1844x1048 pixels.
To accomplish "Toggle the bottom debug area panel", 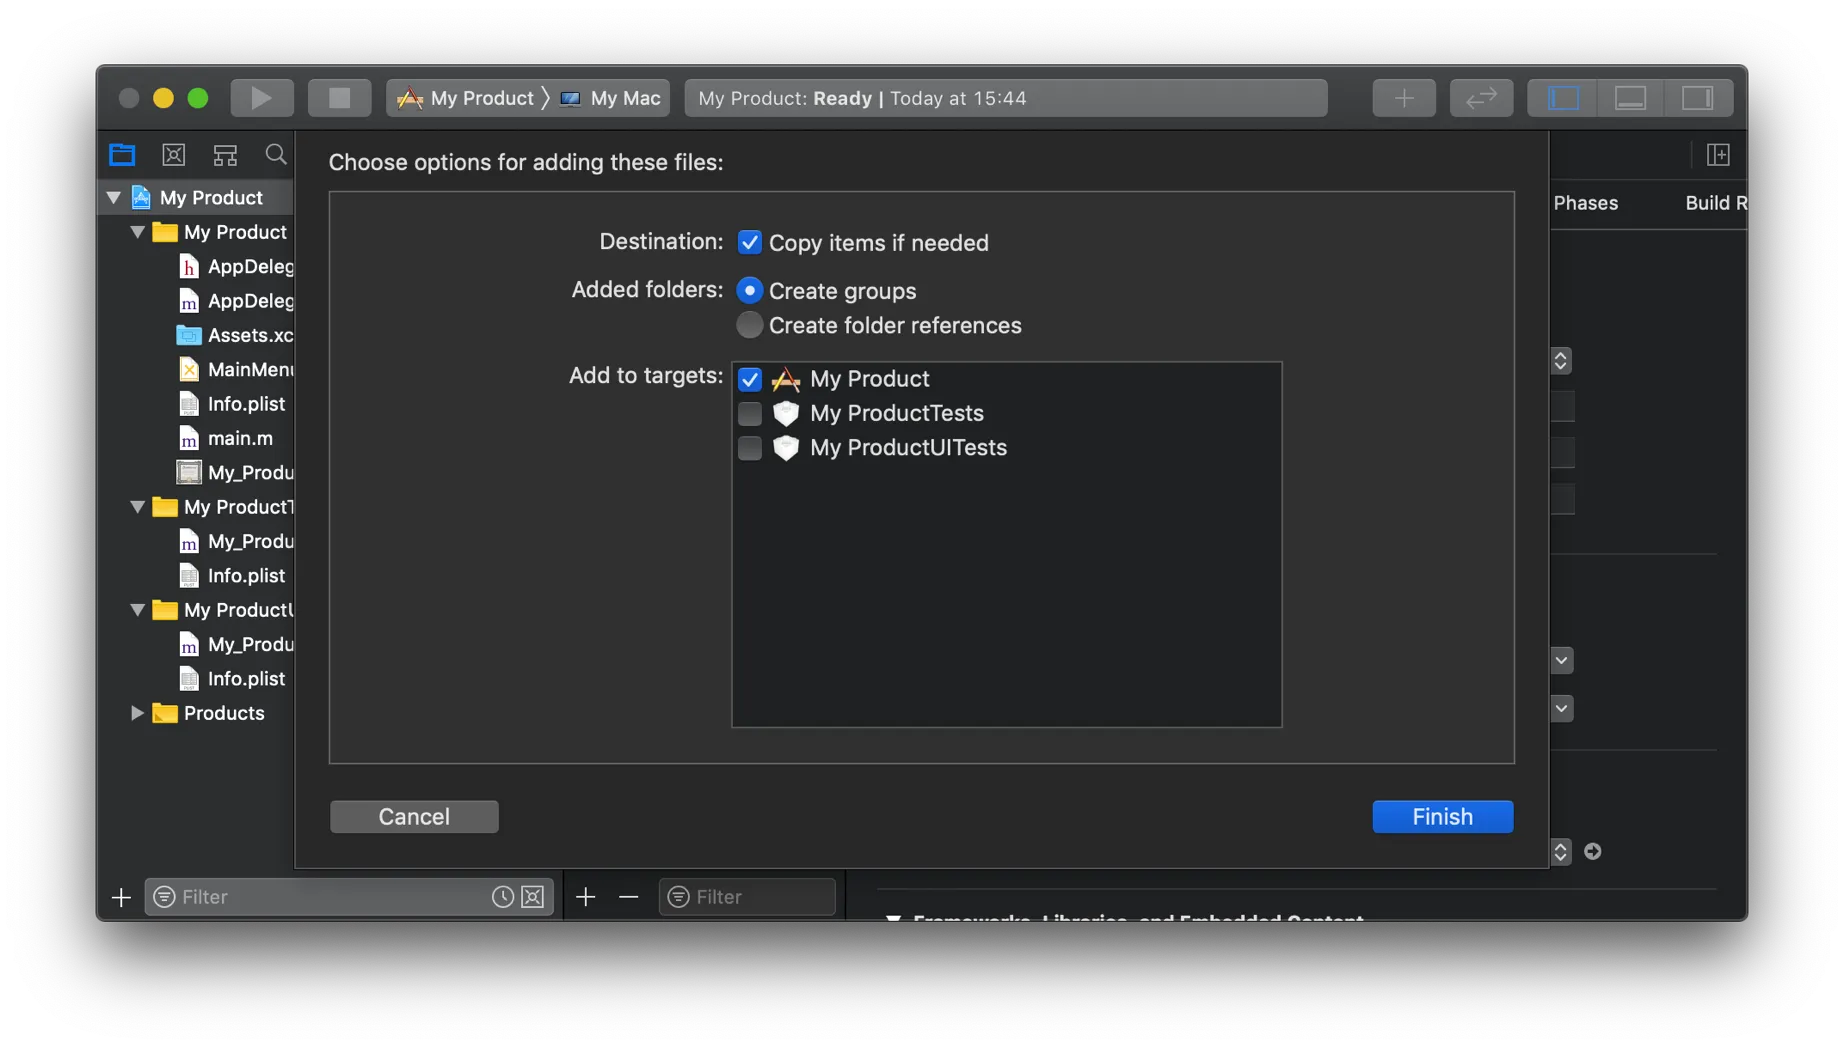I will pyautogui.click(x=1630, y=98).
